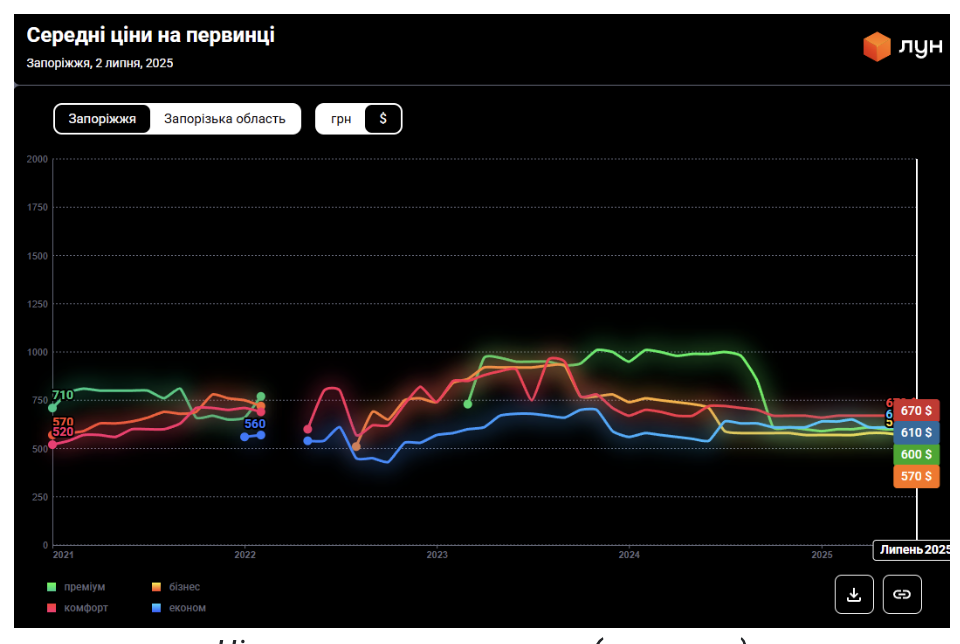
Task: Open the ЛУН logo
Action: [x=902, y=47]
